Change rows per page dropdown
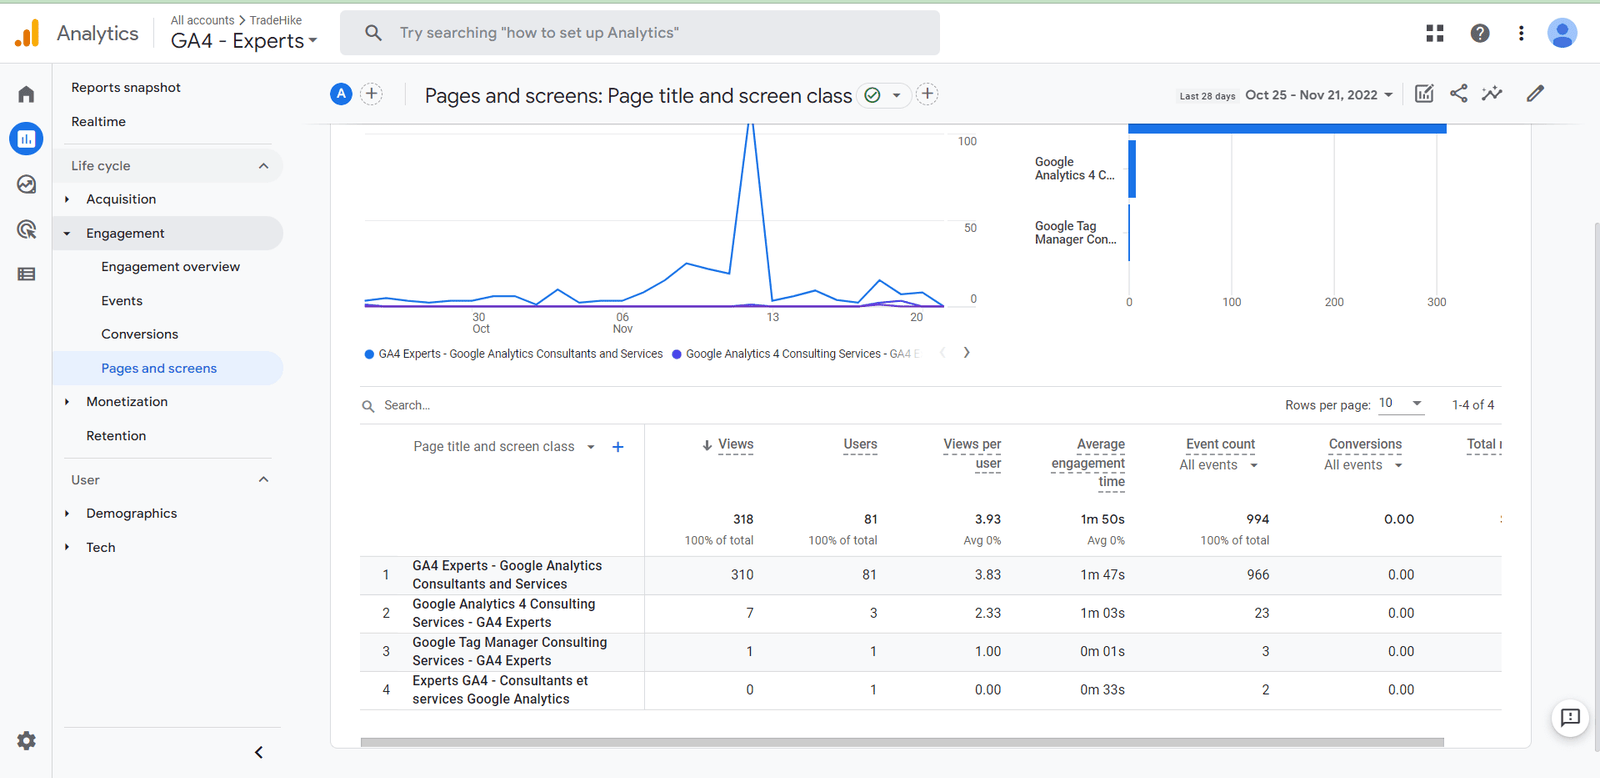 [x=1400, y=404]
